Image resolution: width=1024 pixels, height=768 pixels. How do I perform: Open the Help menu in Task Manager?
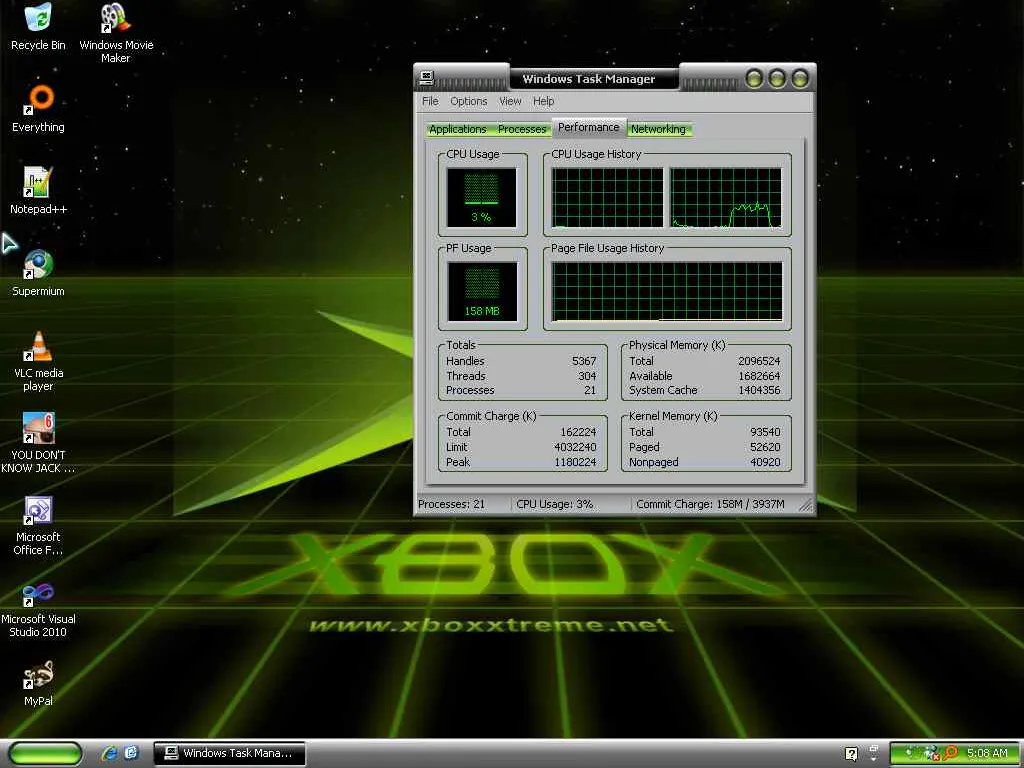pos(543,101)
